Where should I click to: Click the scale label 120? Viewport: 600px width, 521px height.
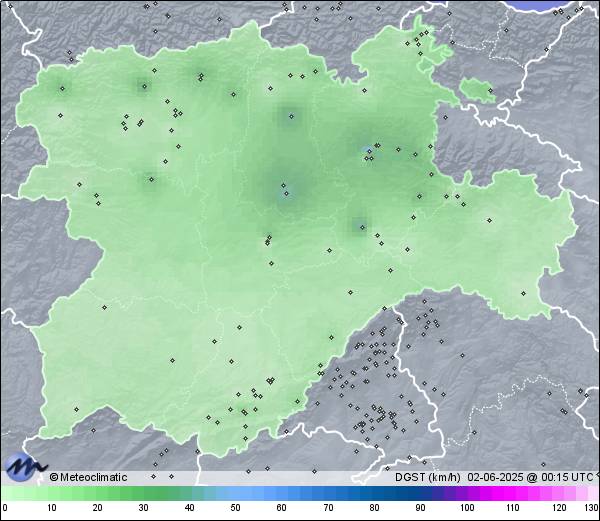point(559,508)
